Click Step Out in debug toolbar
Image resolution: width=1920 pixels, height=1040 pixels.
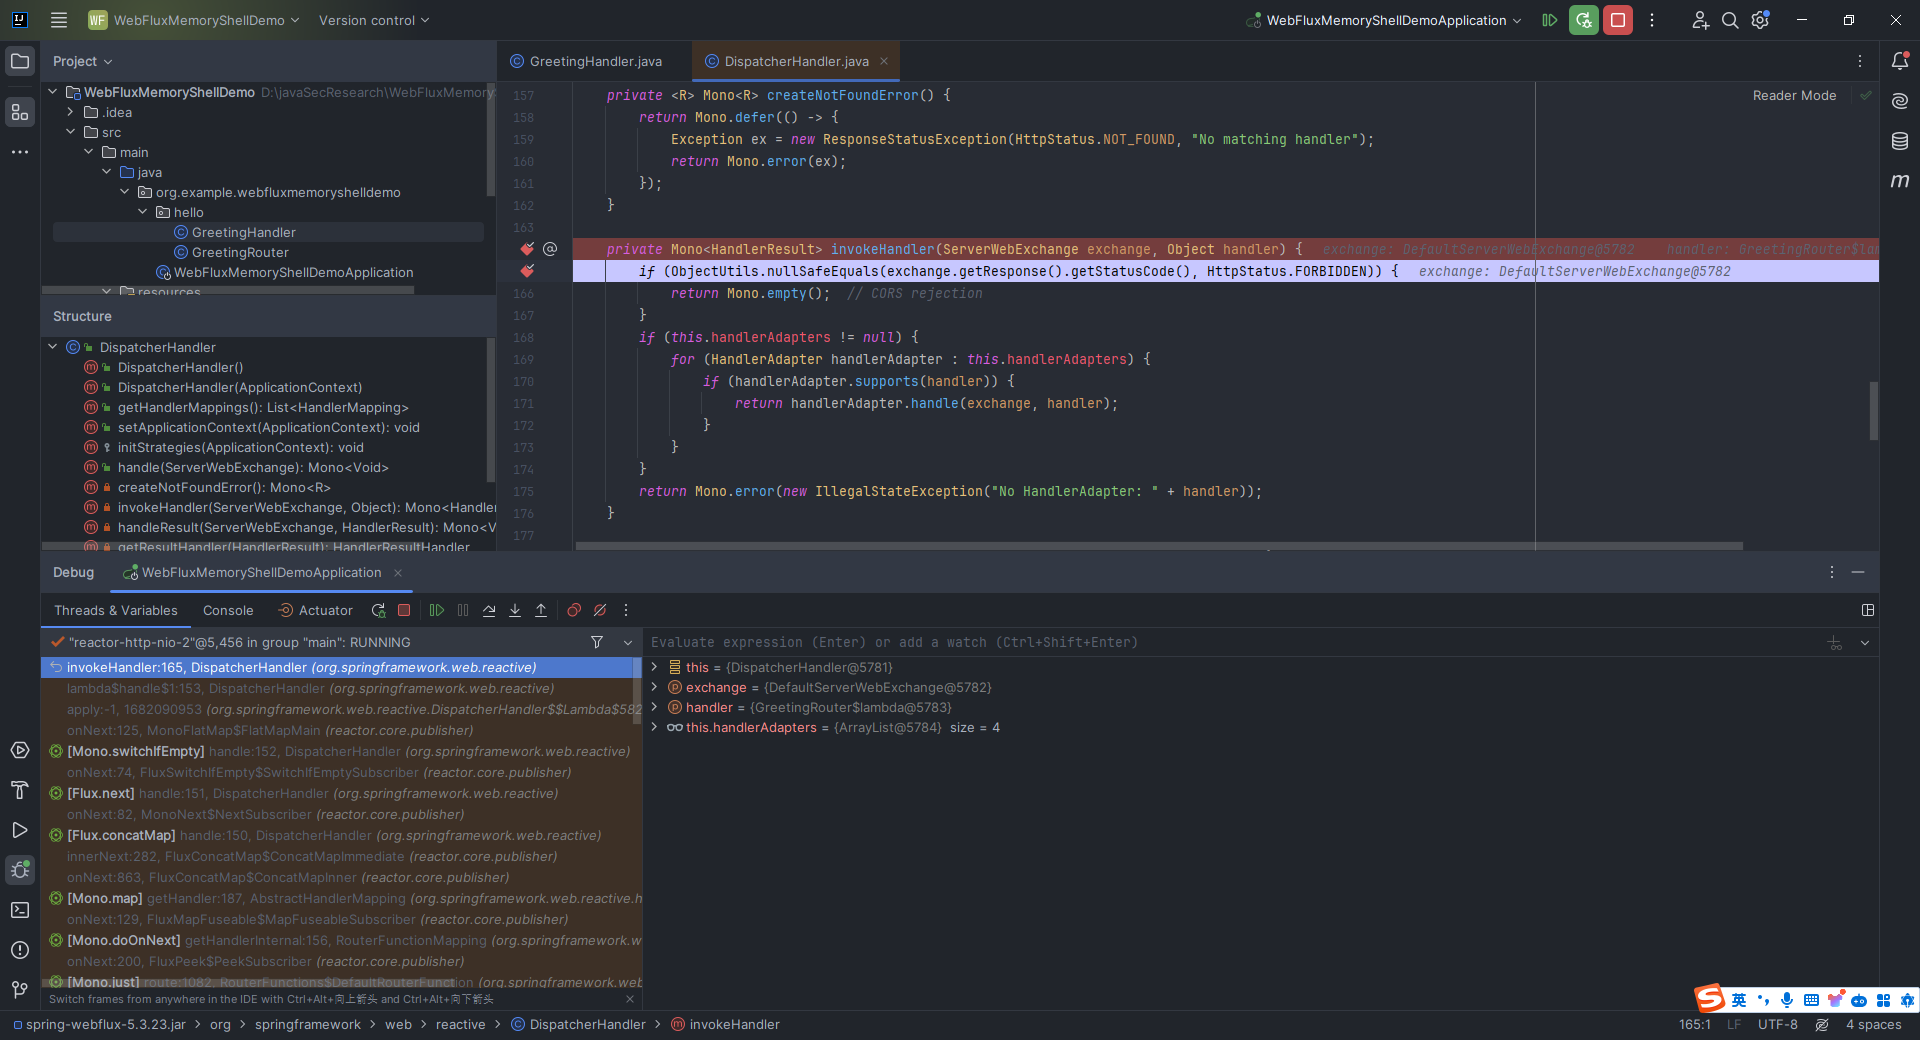click(x=541, y=610)
